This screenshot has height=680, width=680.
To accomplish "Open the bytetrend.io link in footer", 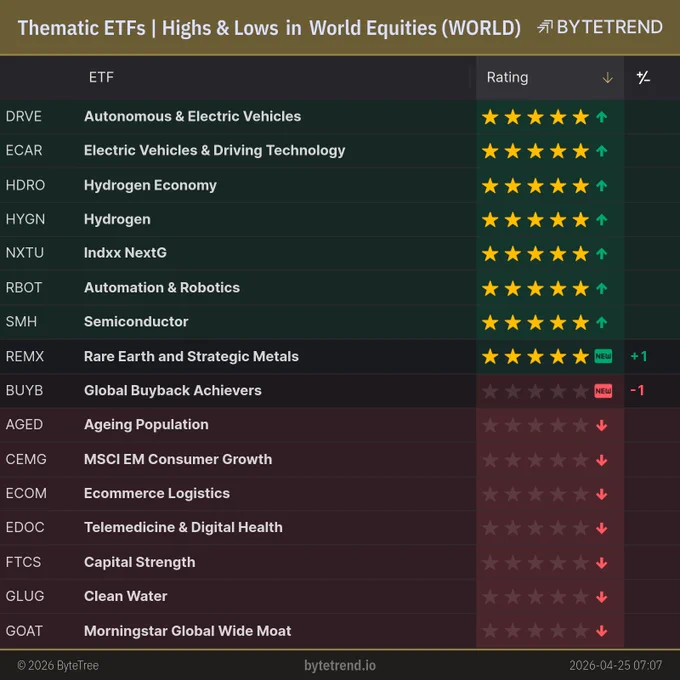I will click(x=340, y=665).
